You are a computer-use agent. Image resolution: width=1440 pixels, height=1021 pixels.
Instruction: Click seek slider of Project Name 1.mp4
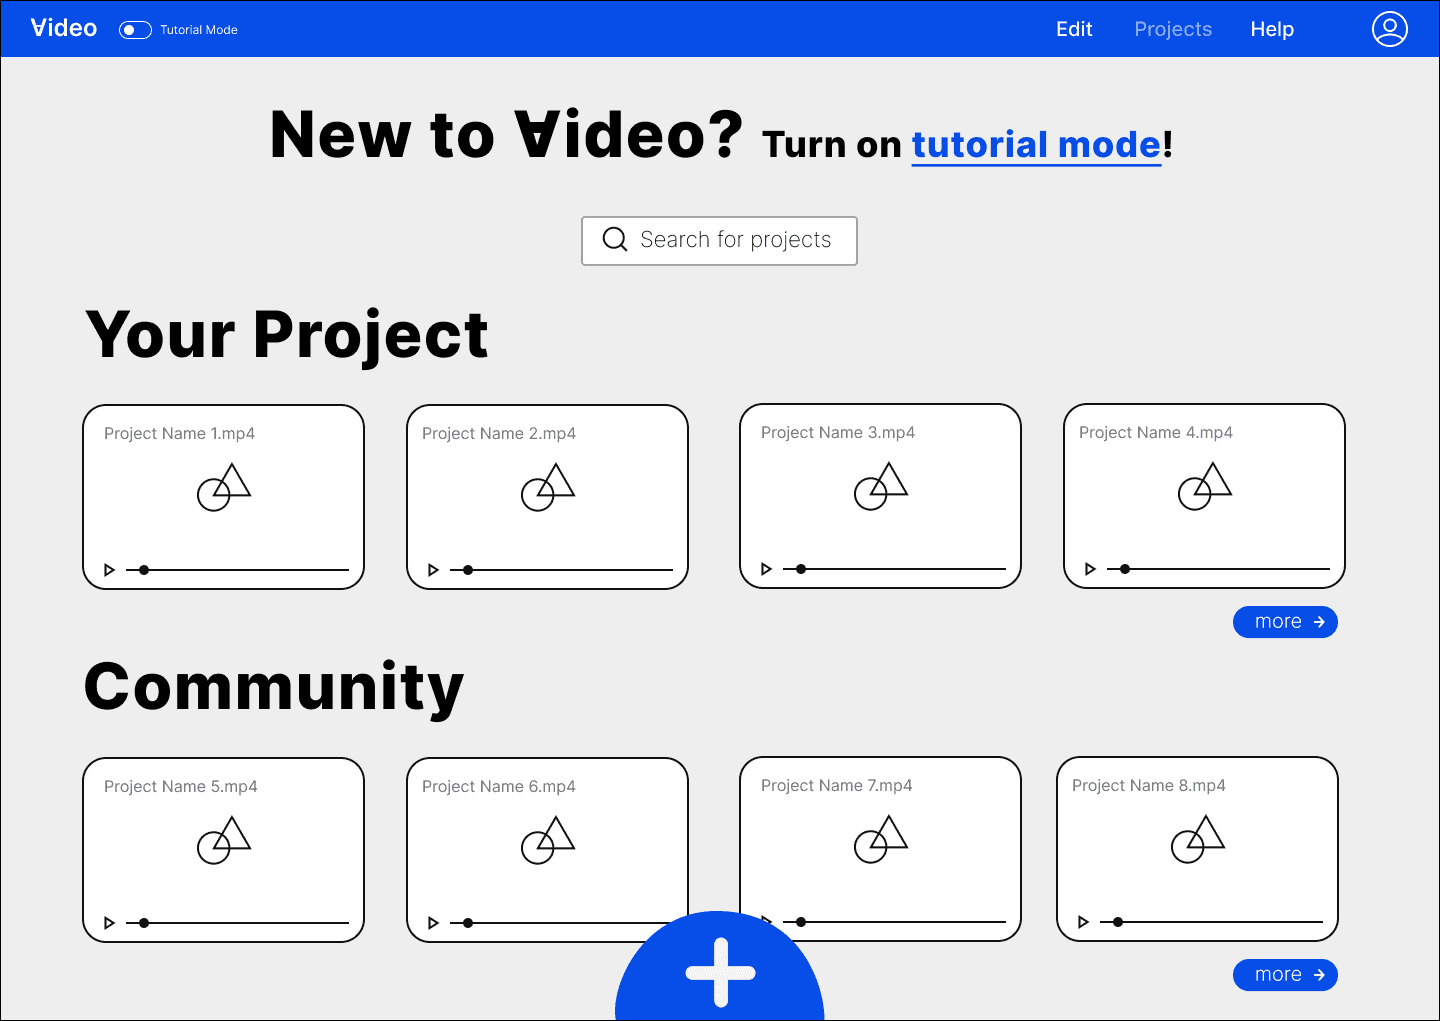click(x=237, y=570)
